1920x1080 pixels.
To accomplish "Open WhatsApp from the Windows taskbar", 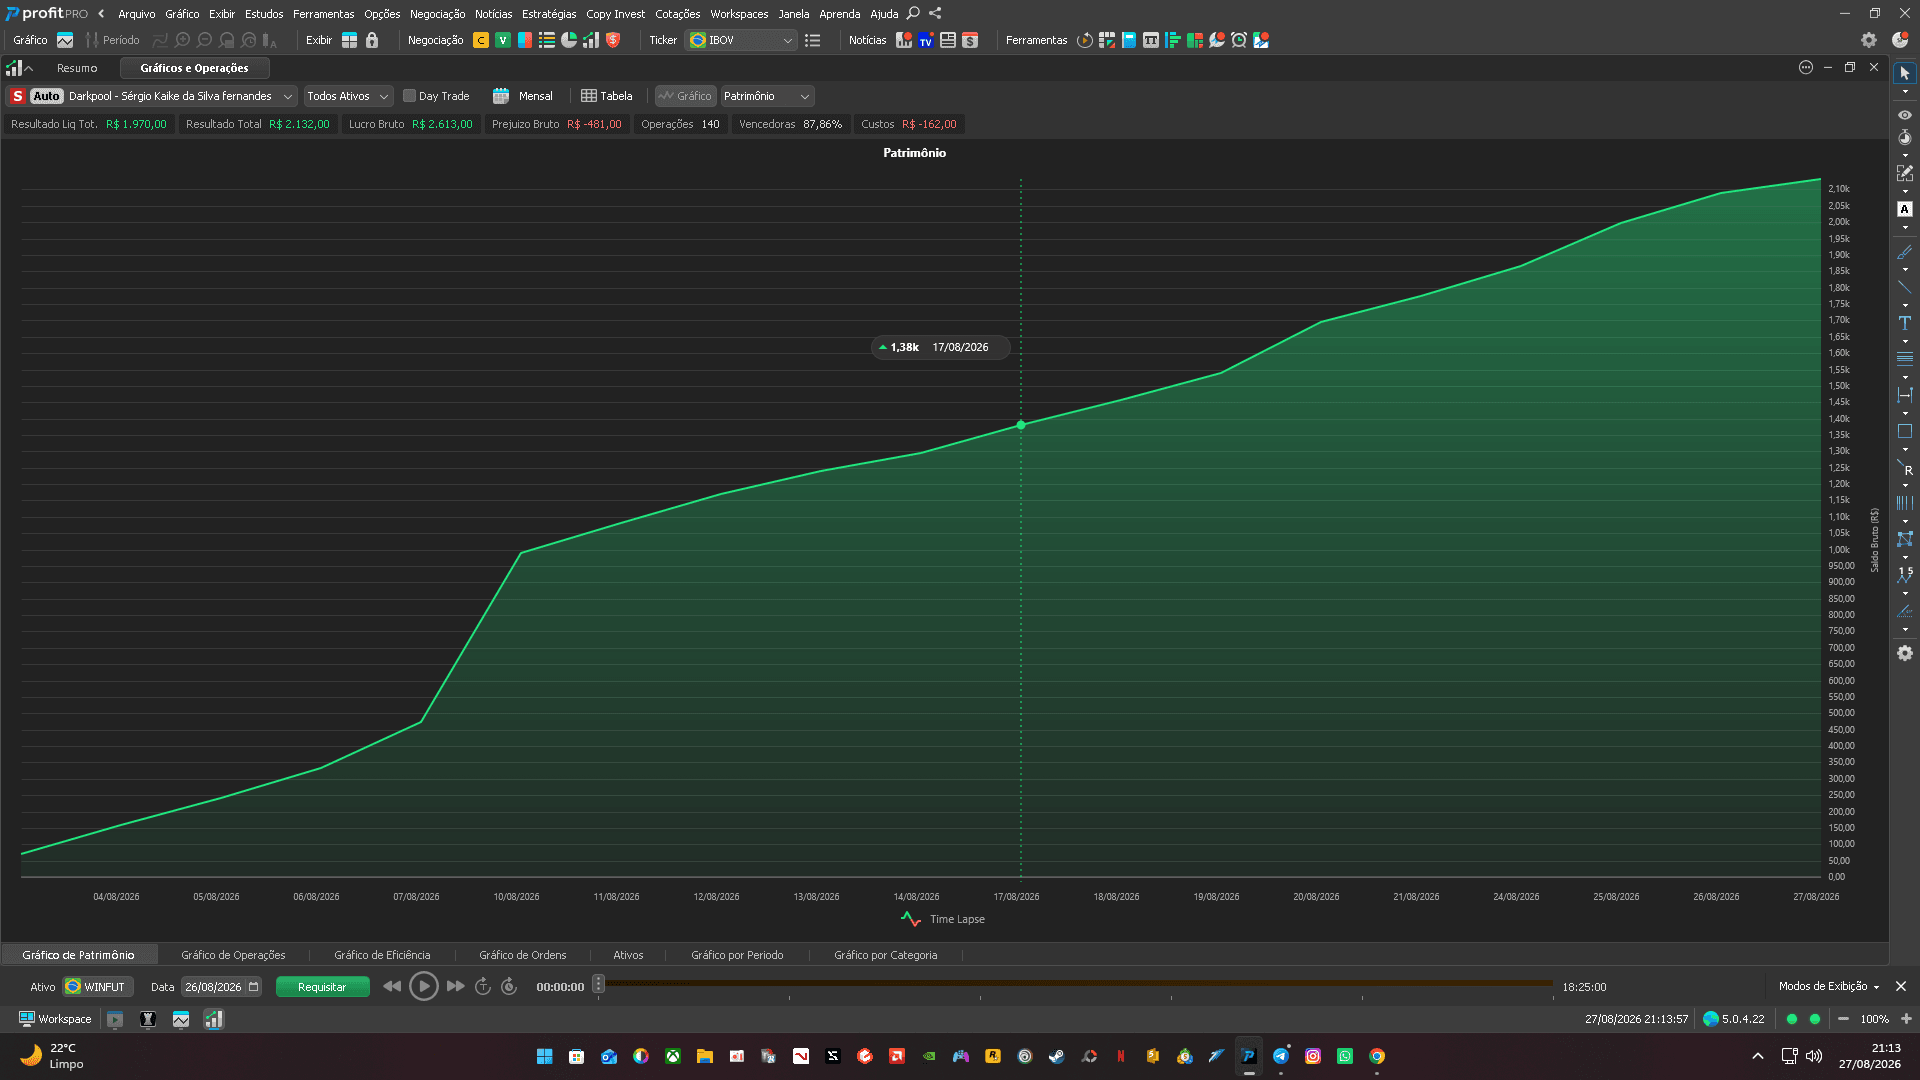I will [1345, 1056].
